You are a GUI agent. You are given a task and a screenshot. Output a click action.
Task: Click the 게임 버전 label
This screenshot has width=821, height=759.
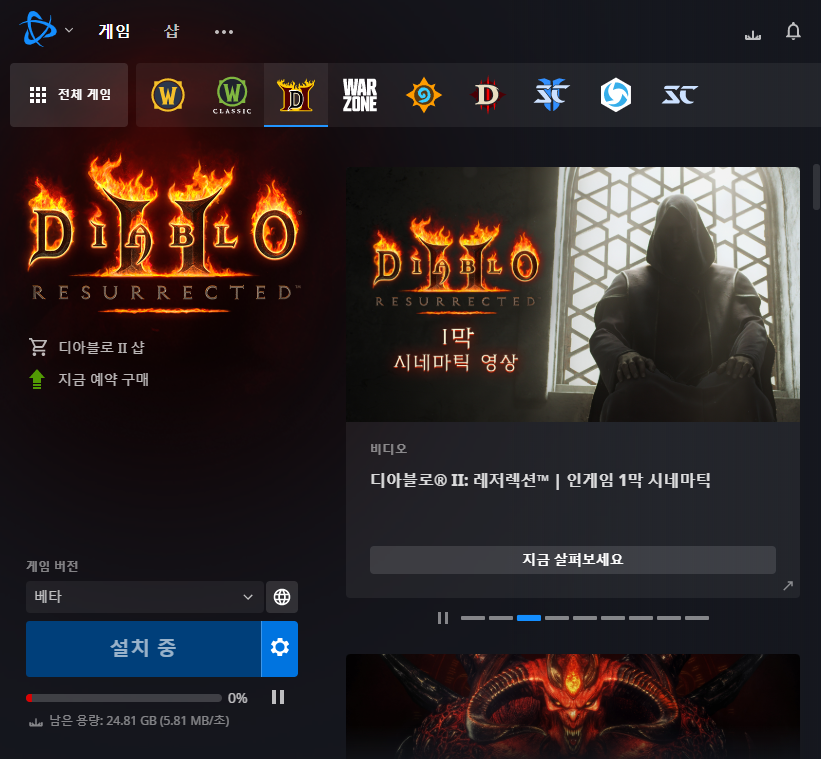tap(52, 566)
